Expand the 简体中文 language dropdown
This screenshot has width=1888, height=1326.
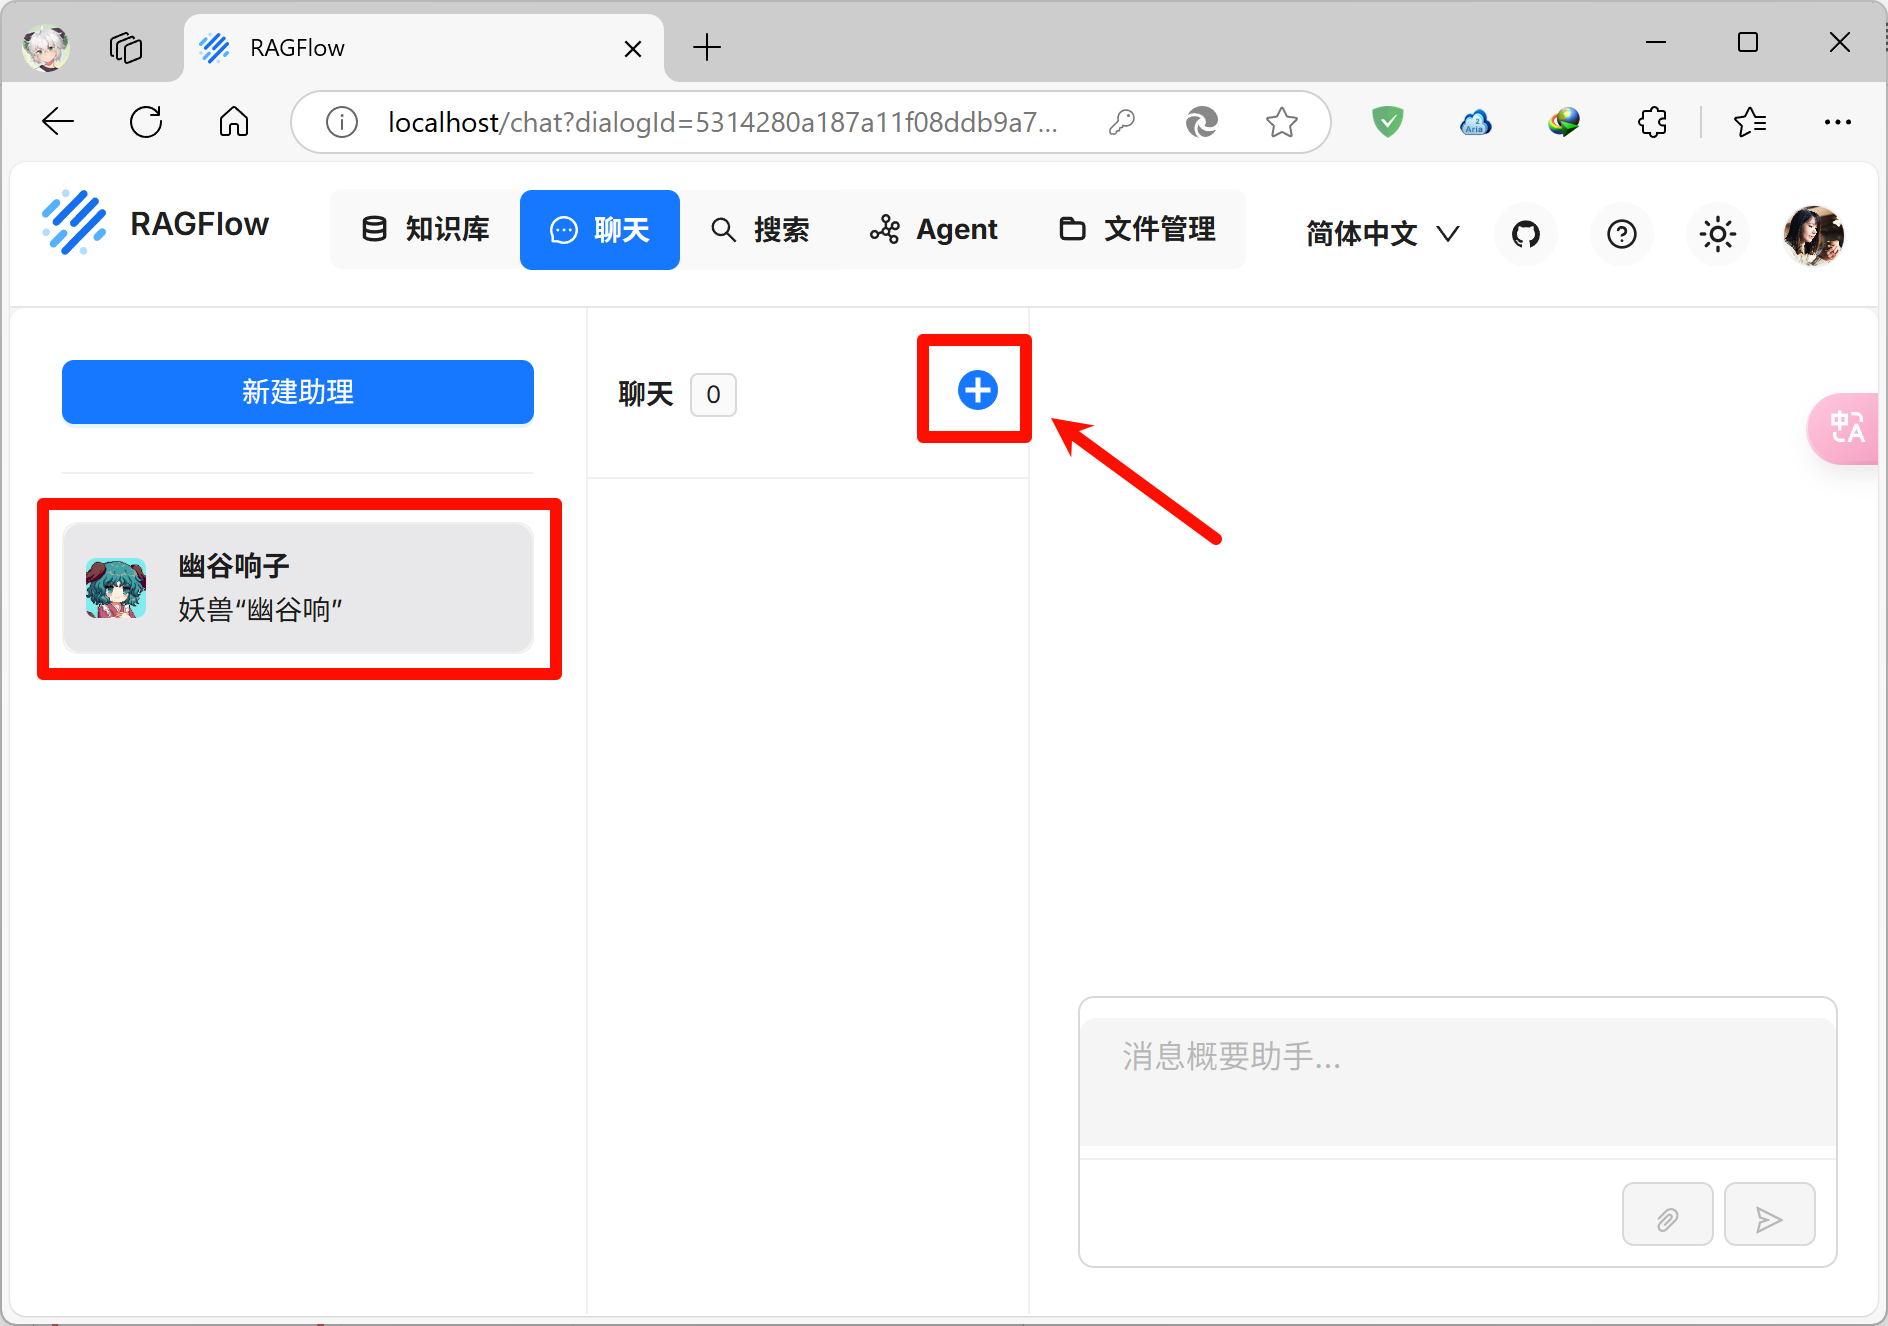point(1382,234)
